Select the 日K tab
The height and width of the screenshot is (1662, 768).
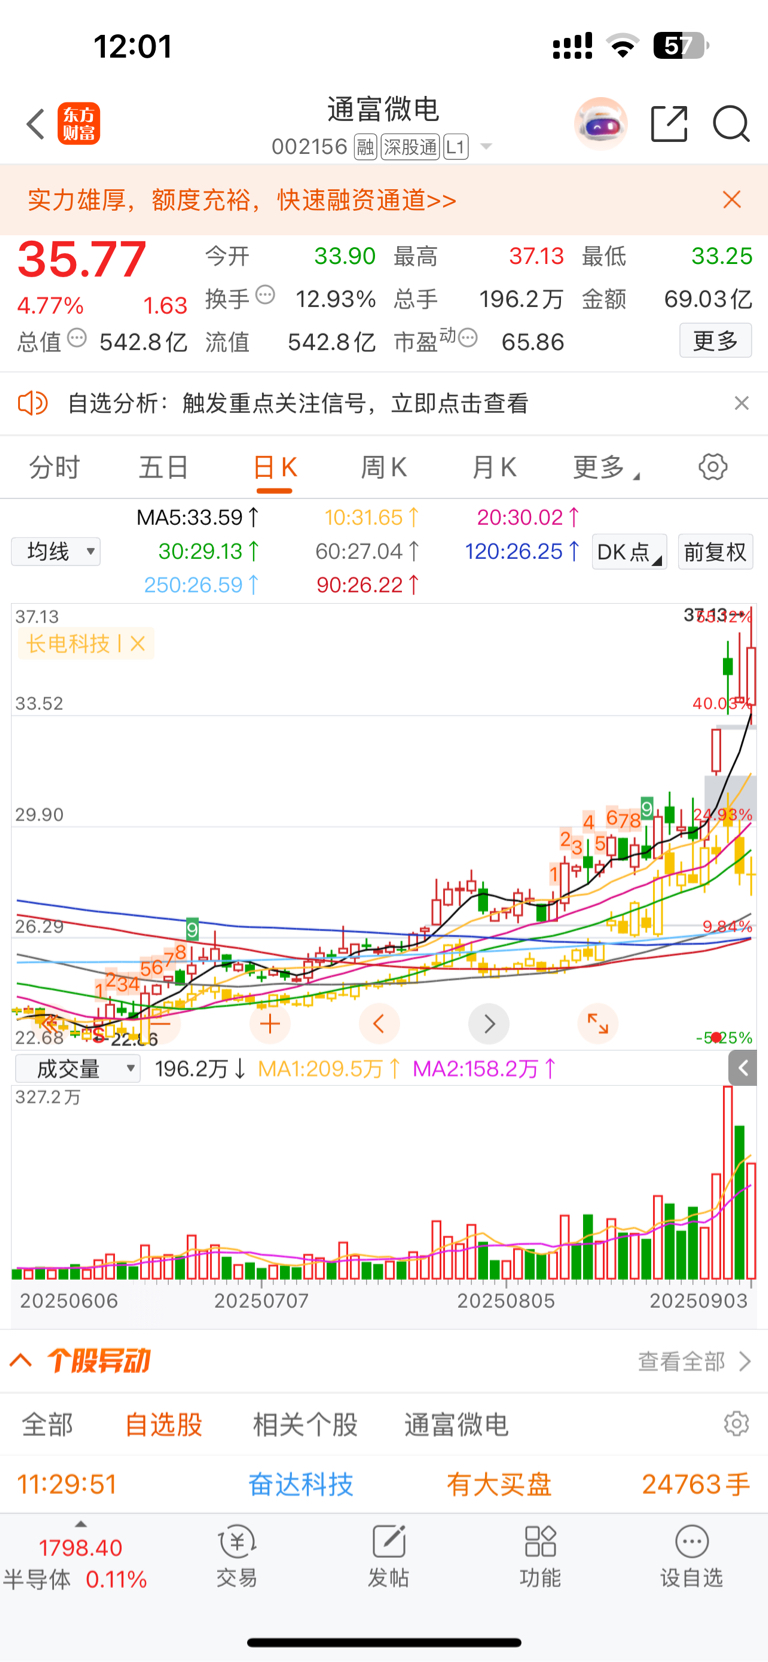coord(274,468)
